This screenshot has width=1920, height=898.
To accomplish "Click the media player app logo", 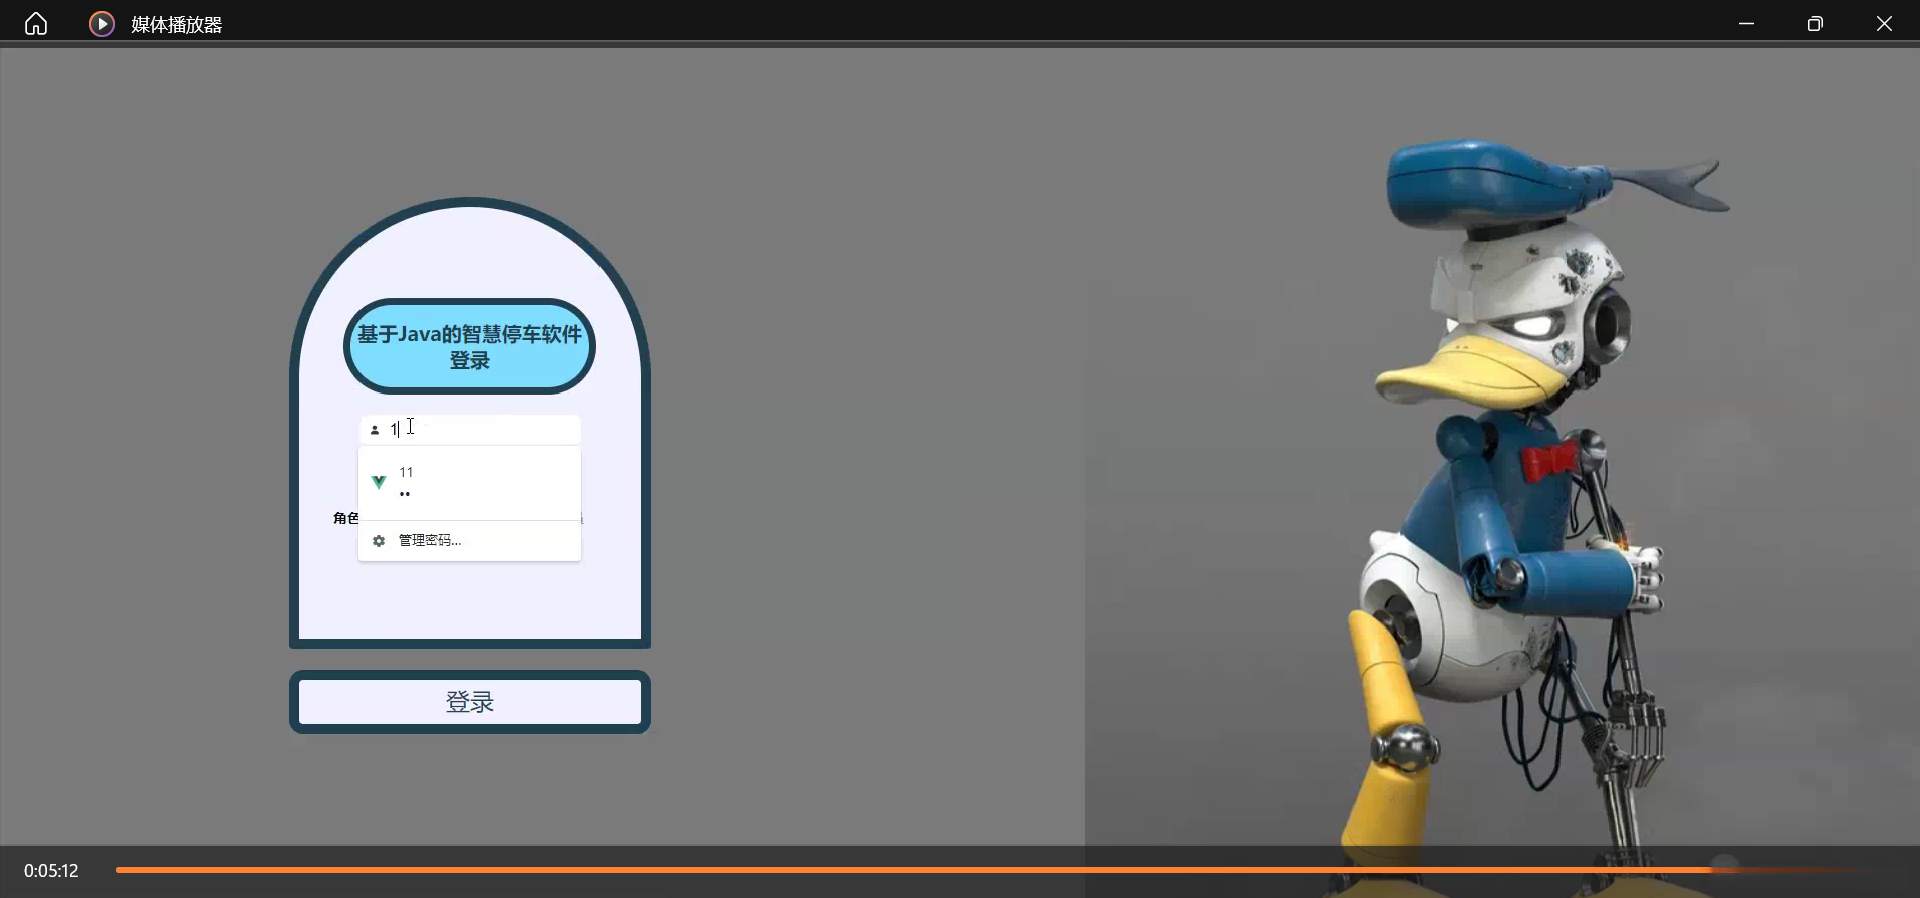I will click(x=102, y=23).
